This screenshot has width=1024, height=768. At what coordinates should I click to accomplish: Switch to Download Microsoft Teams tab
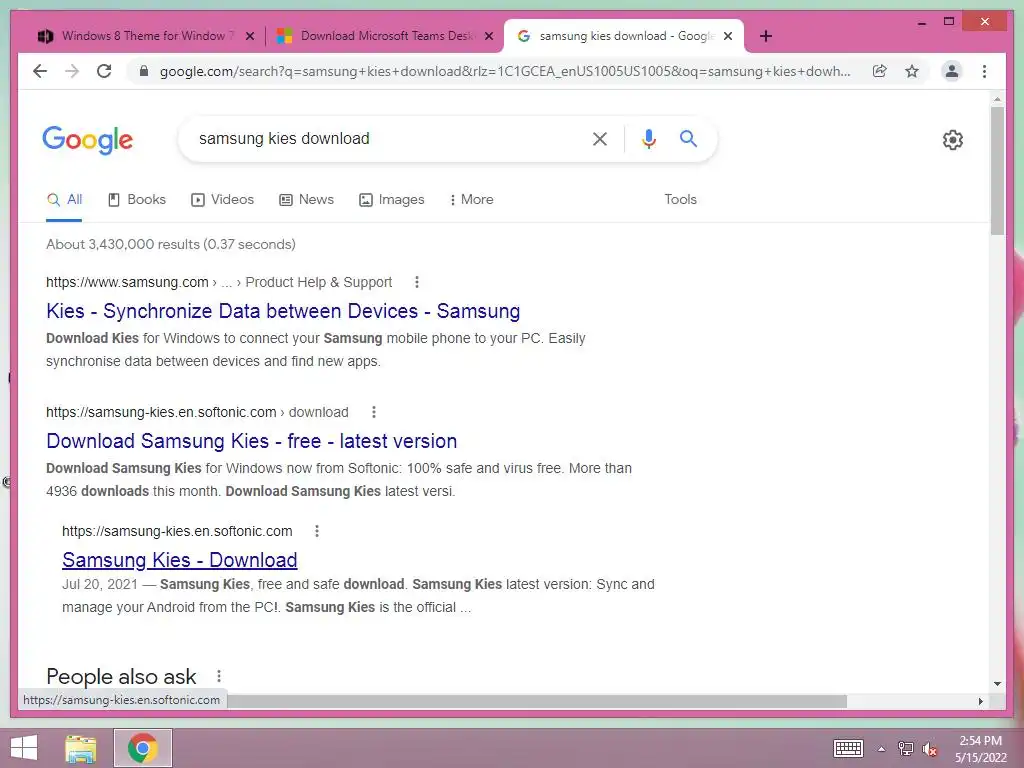(x=385, y=36)
